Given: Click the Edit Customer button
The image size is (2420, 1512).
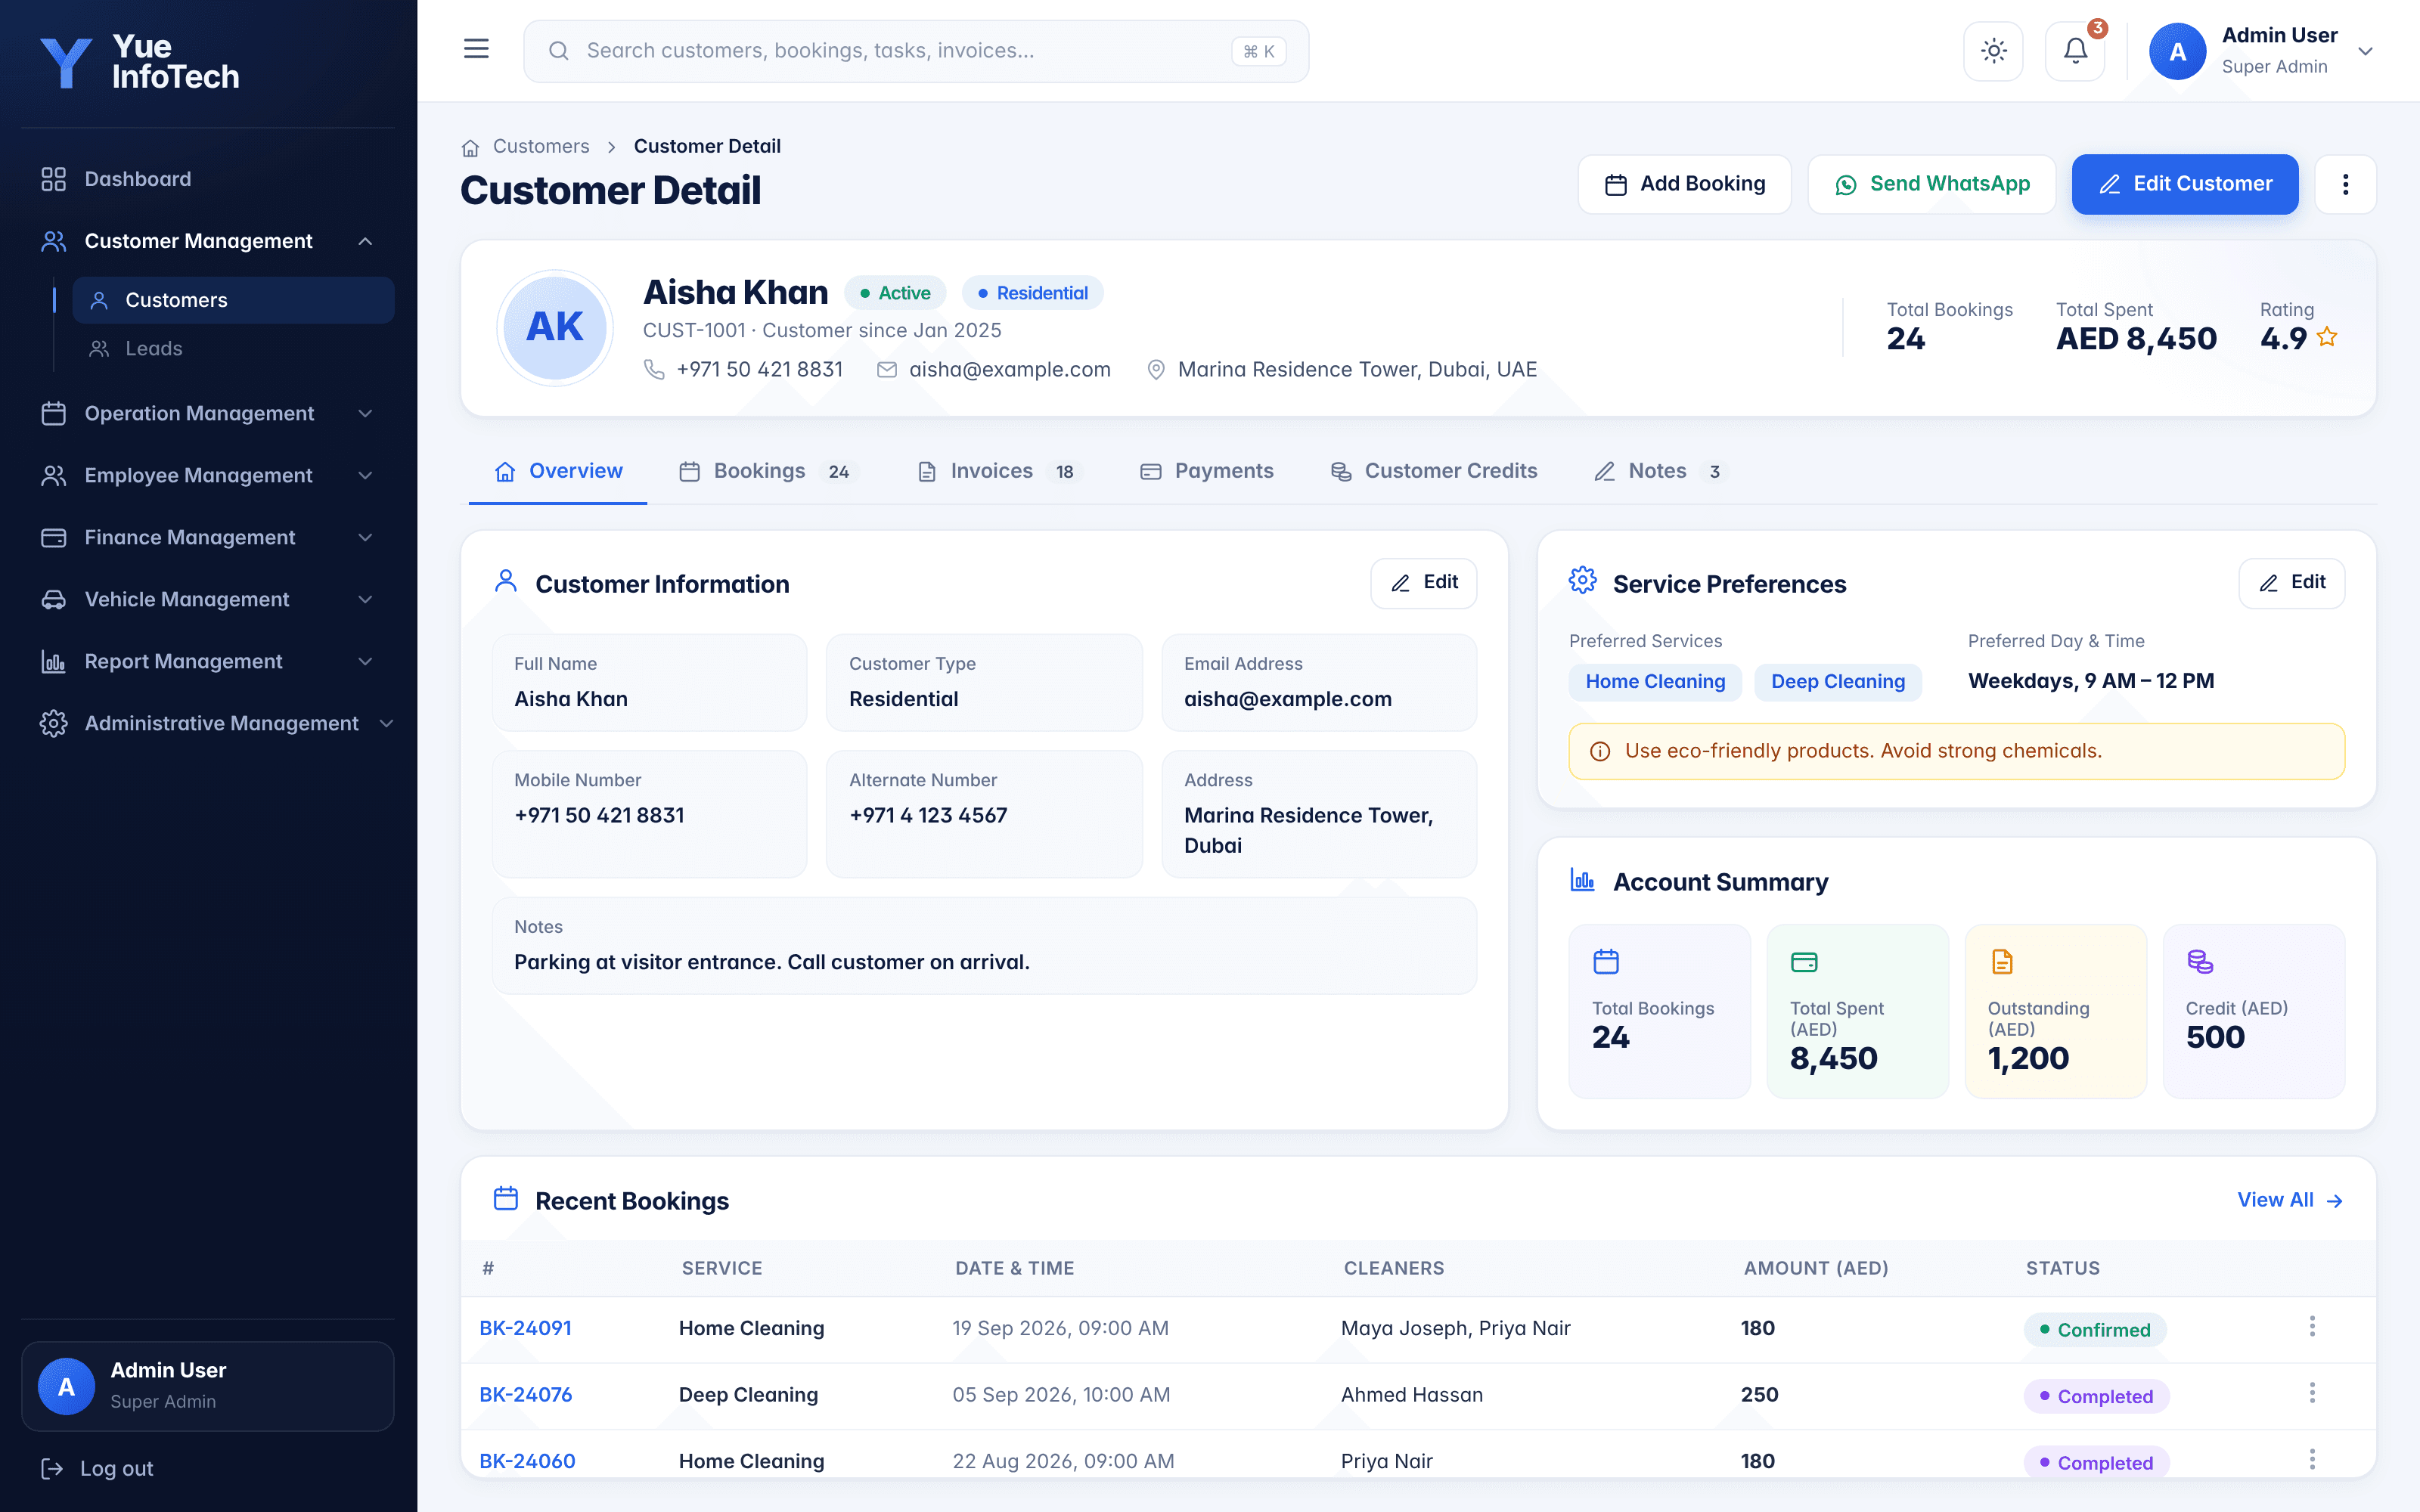Looking at the screenshot, I should [2184, 184].
